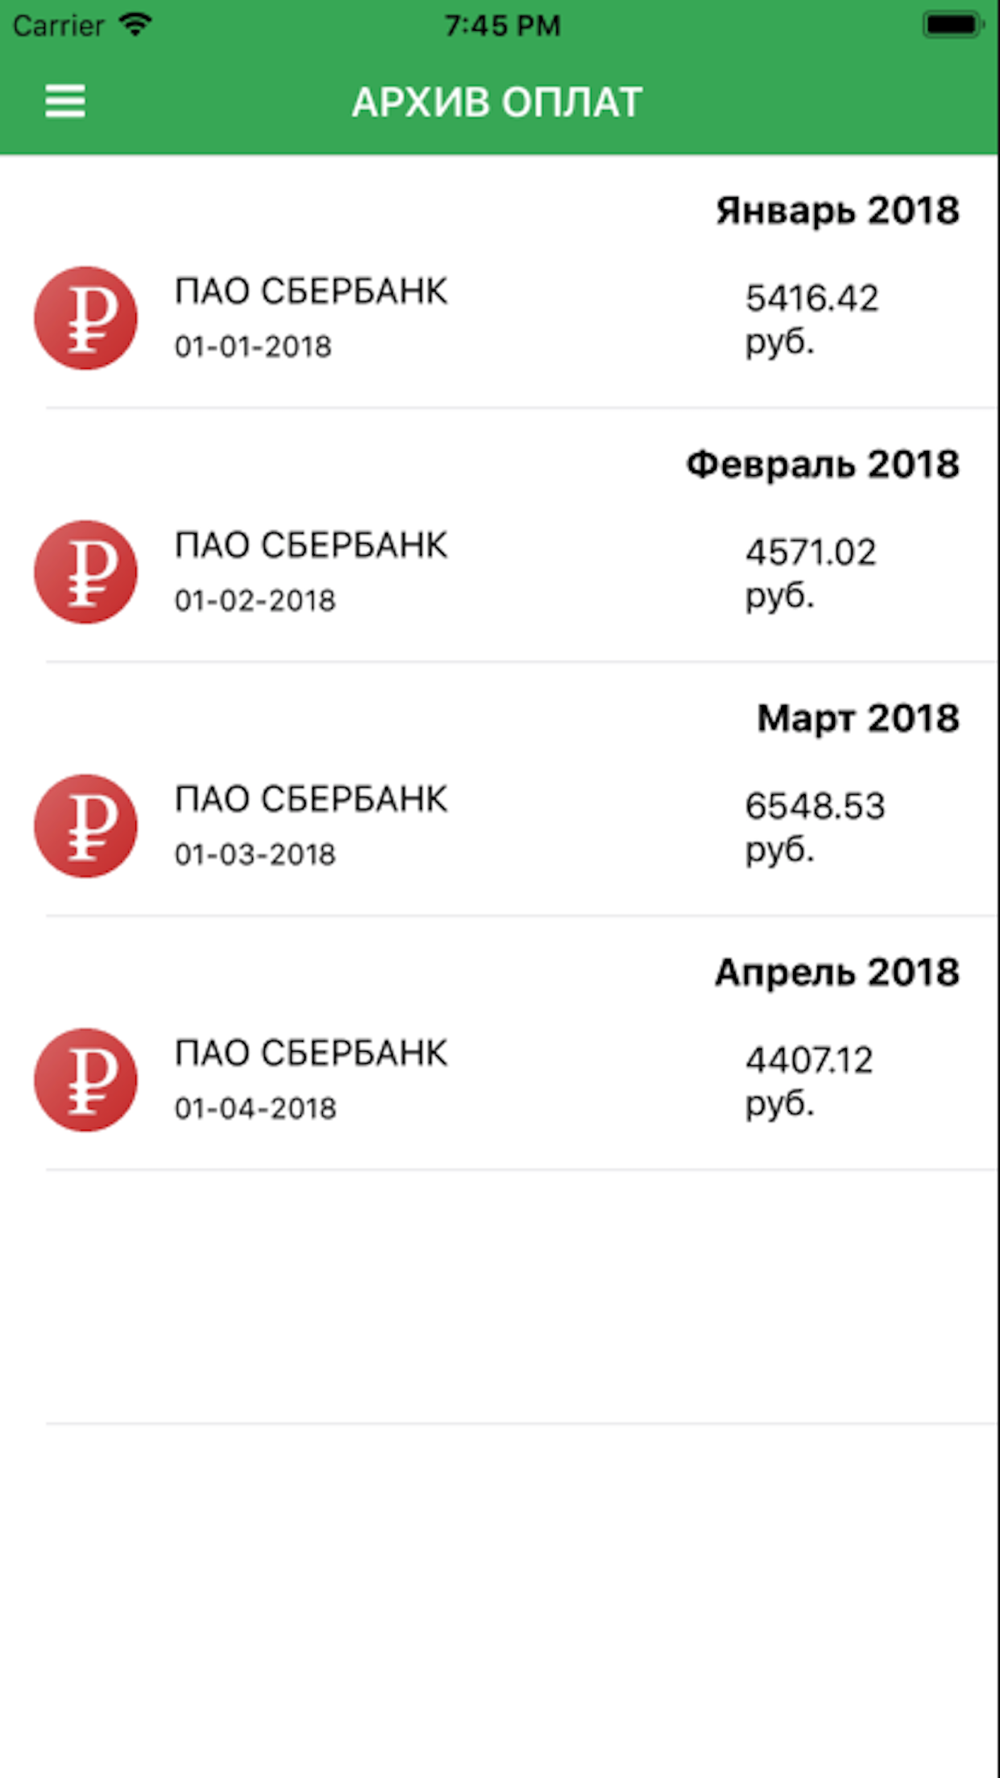Tap the Апрель 2018 section header
Viewport: 1000px width, 1778px height.
837,972
